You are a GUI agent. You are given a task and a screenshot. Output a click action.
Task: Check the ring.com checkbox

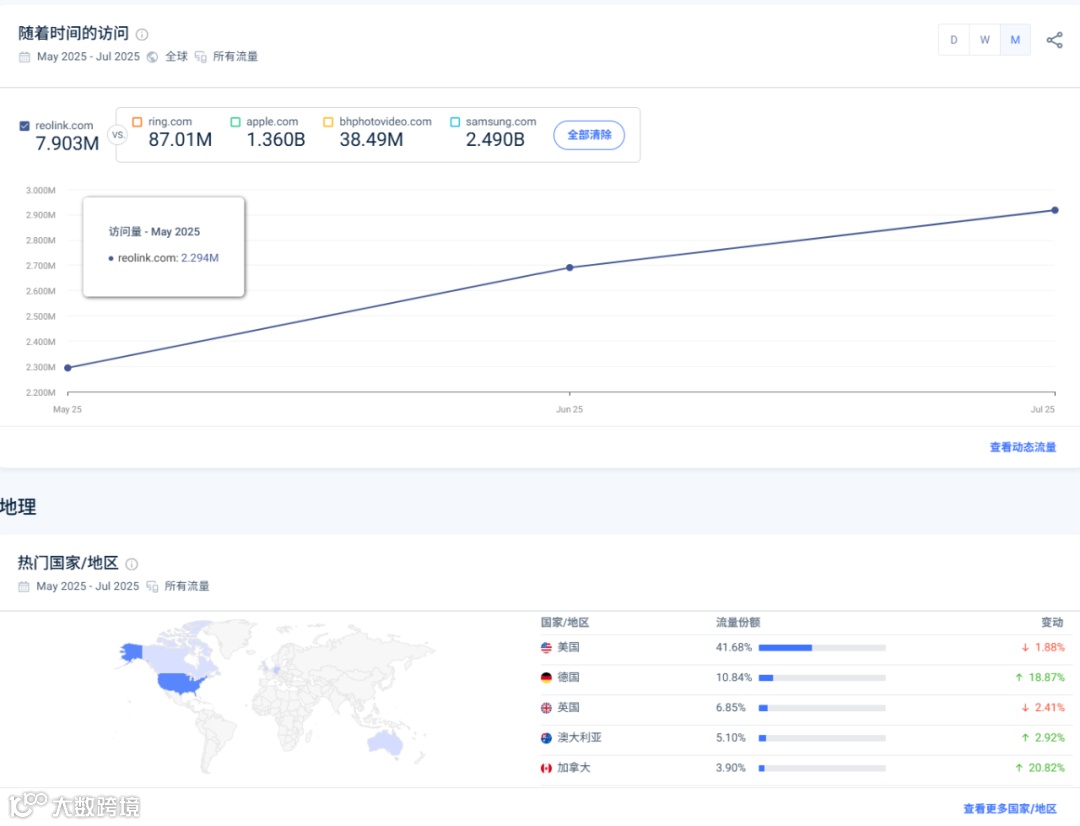tap(137, 122)
